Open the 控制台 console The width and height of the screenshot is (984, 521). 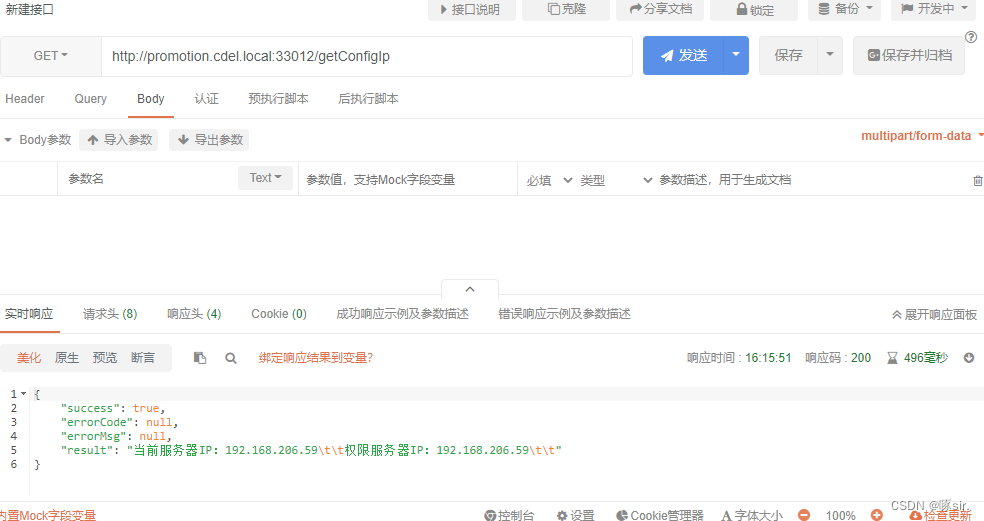coord(509,515)
